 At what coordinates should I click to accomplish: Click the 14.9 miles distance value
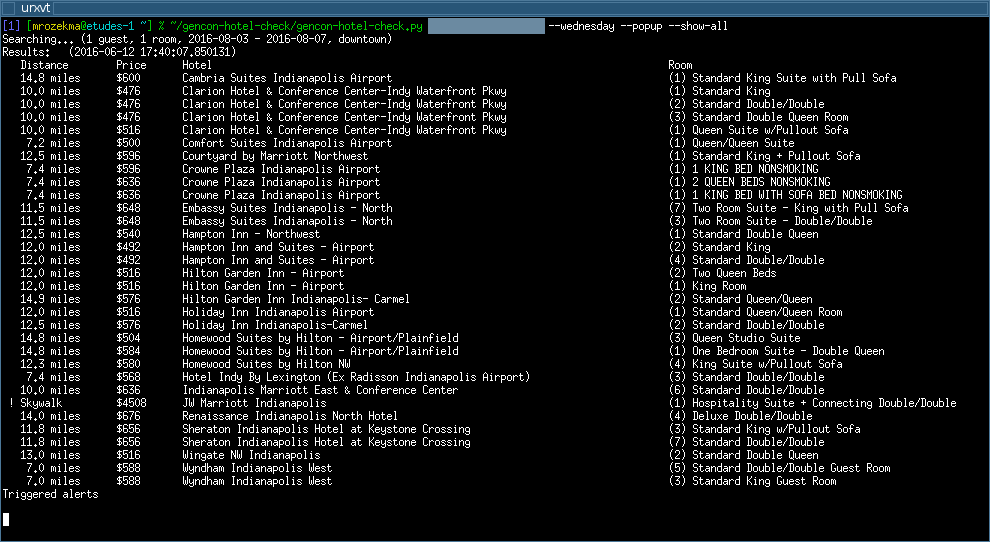51,299
